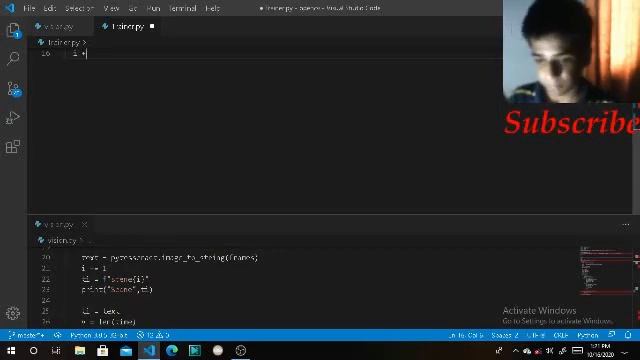The width and height of the screenshot is (640, 360).
Task: Select the Python interpreter in status bar
Action: pos(99,335)
